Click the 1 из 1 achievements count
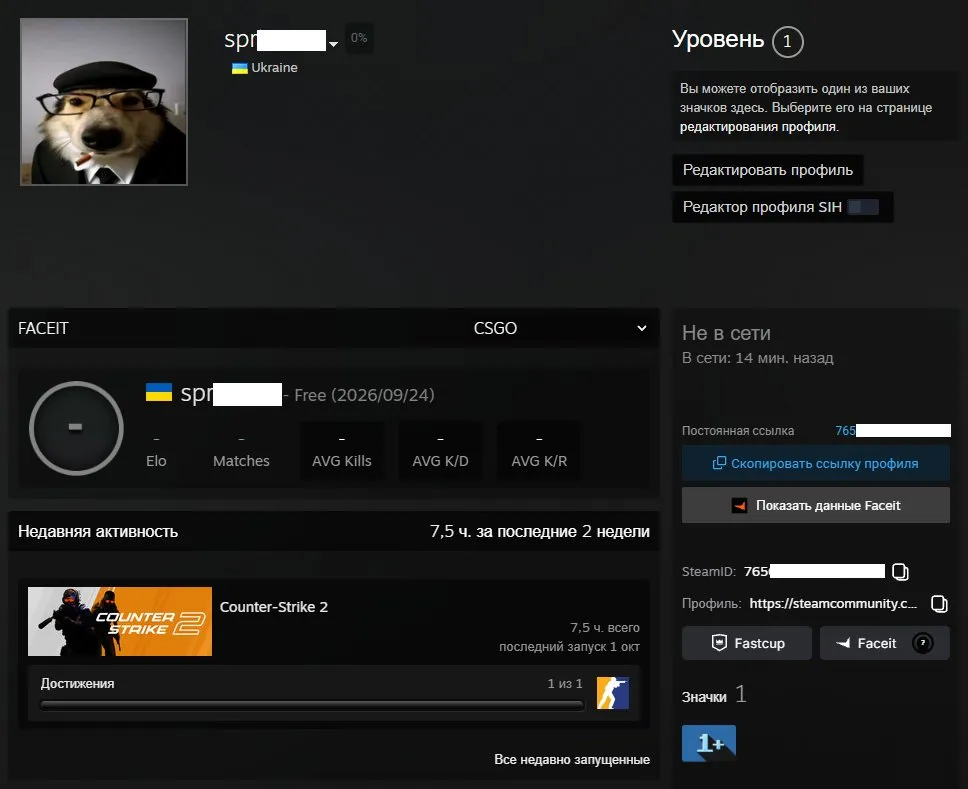 click(x=564, y=683)
